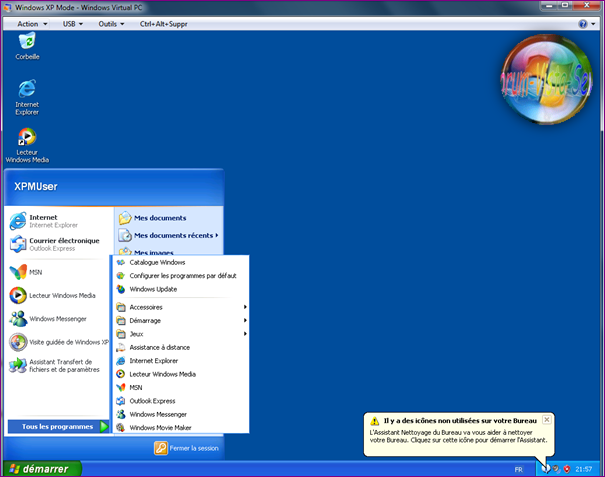Open MSN in the programs submenu

(x=181, y=387)
